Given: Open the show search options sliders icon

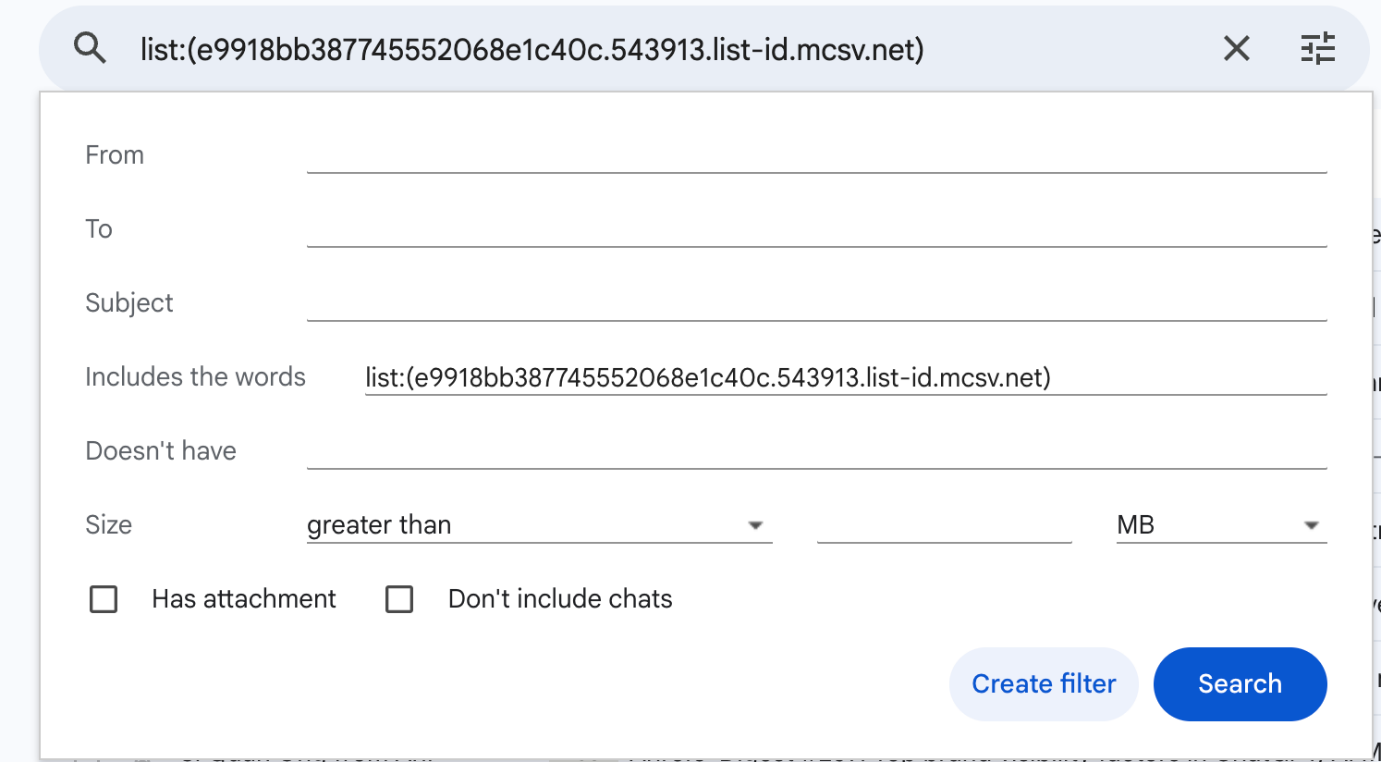Looking at the screenshot, I should (1317, 47).
